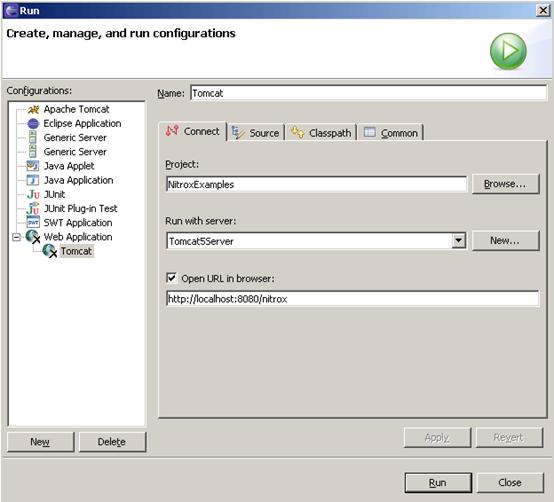Click the URL field containing localhost:8080/nitrox
Image resolution: width=554 pixels, height=502 pixels.
(352, 299)
